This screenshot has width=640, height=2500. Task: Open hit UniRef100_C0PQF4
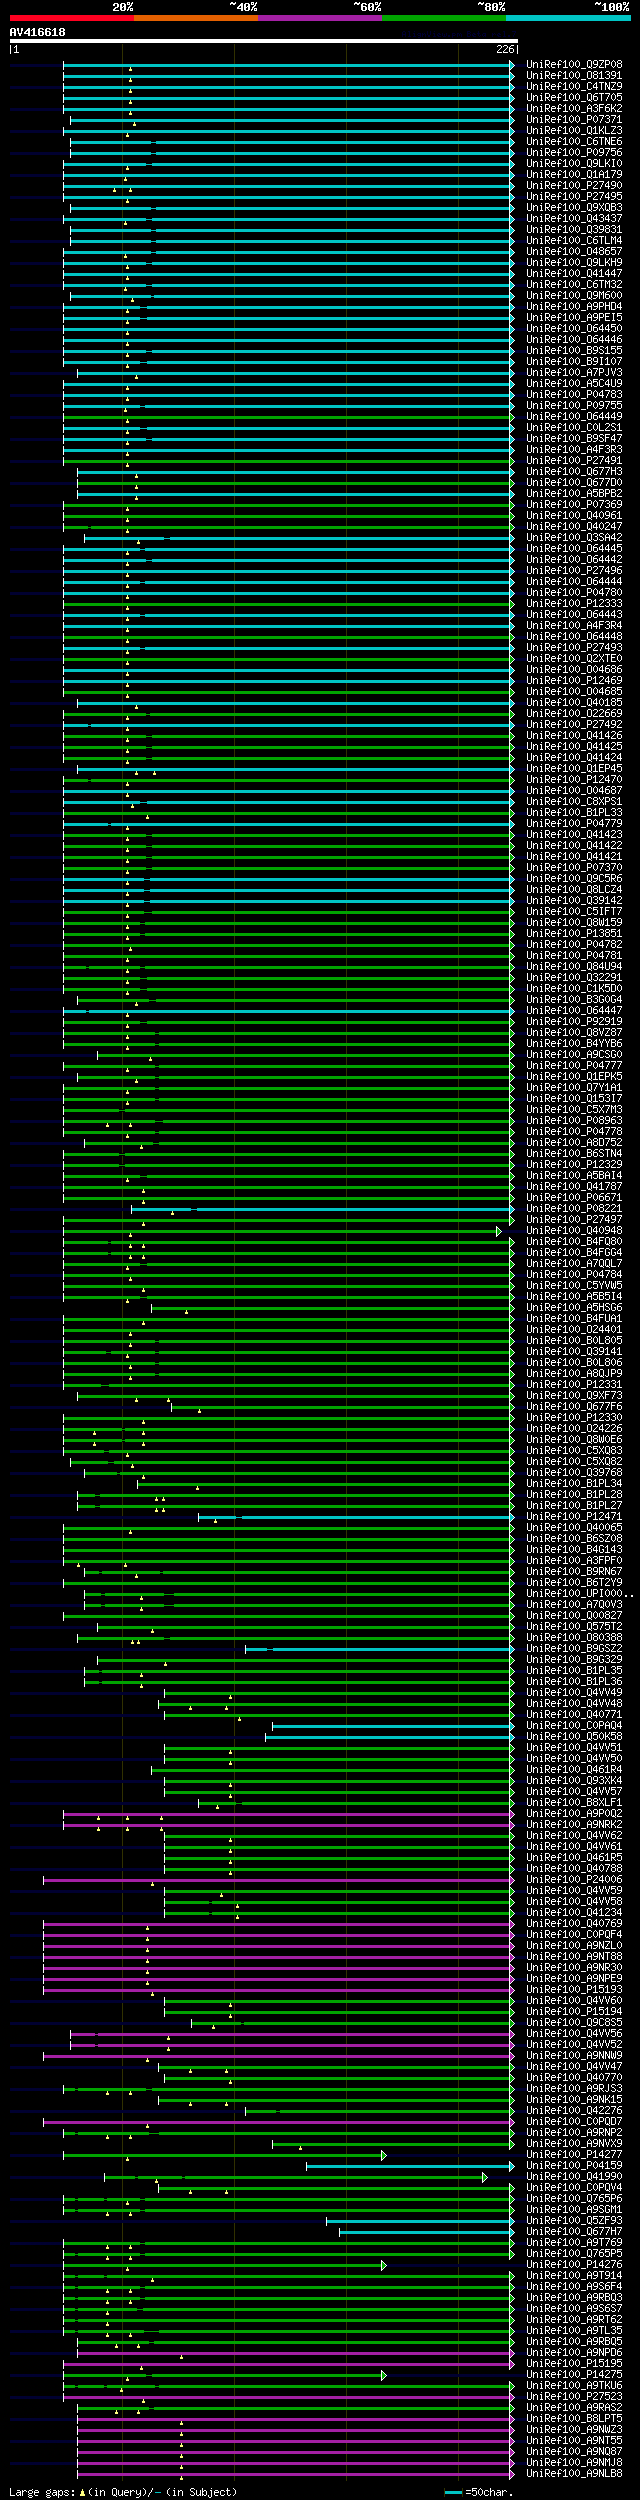click(574, 1934)
